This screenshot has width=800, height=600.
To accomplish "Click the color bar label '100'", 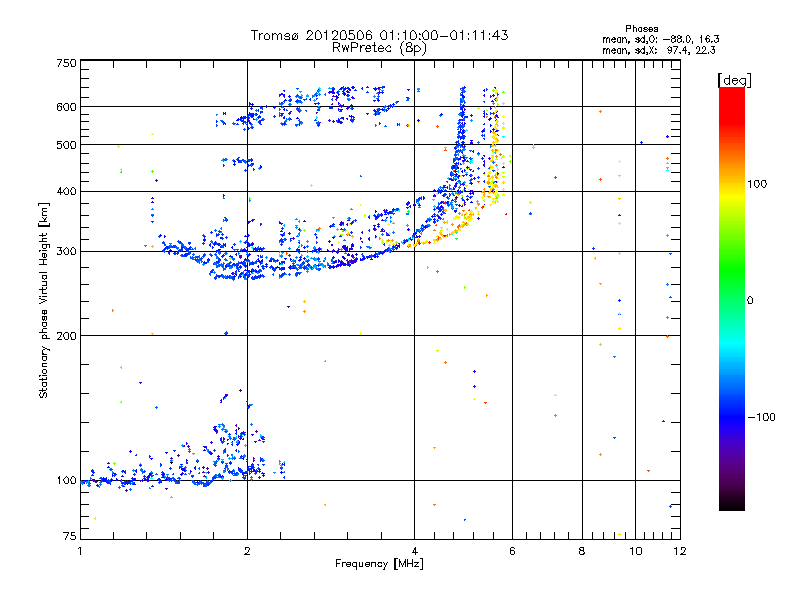I will pyautogui.click(x=757, y=184).
